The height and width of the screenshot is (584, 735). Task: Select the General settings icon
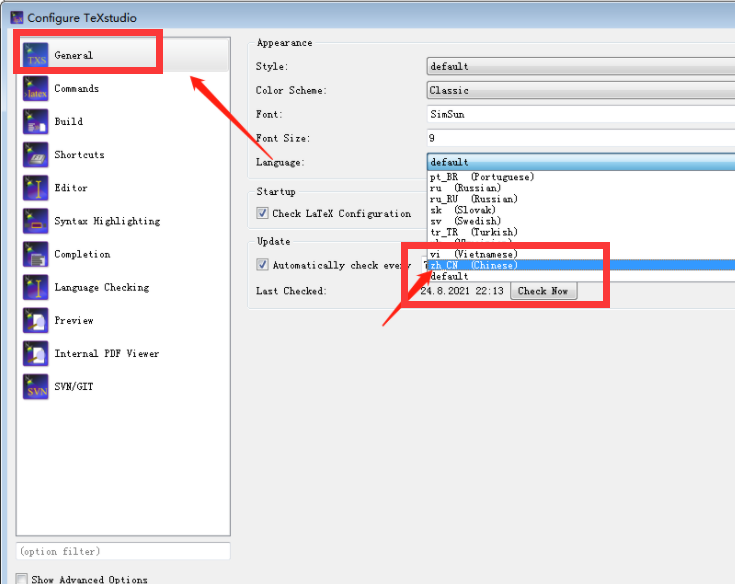[x=36, y=56]
